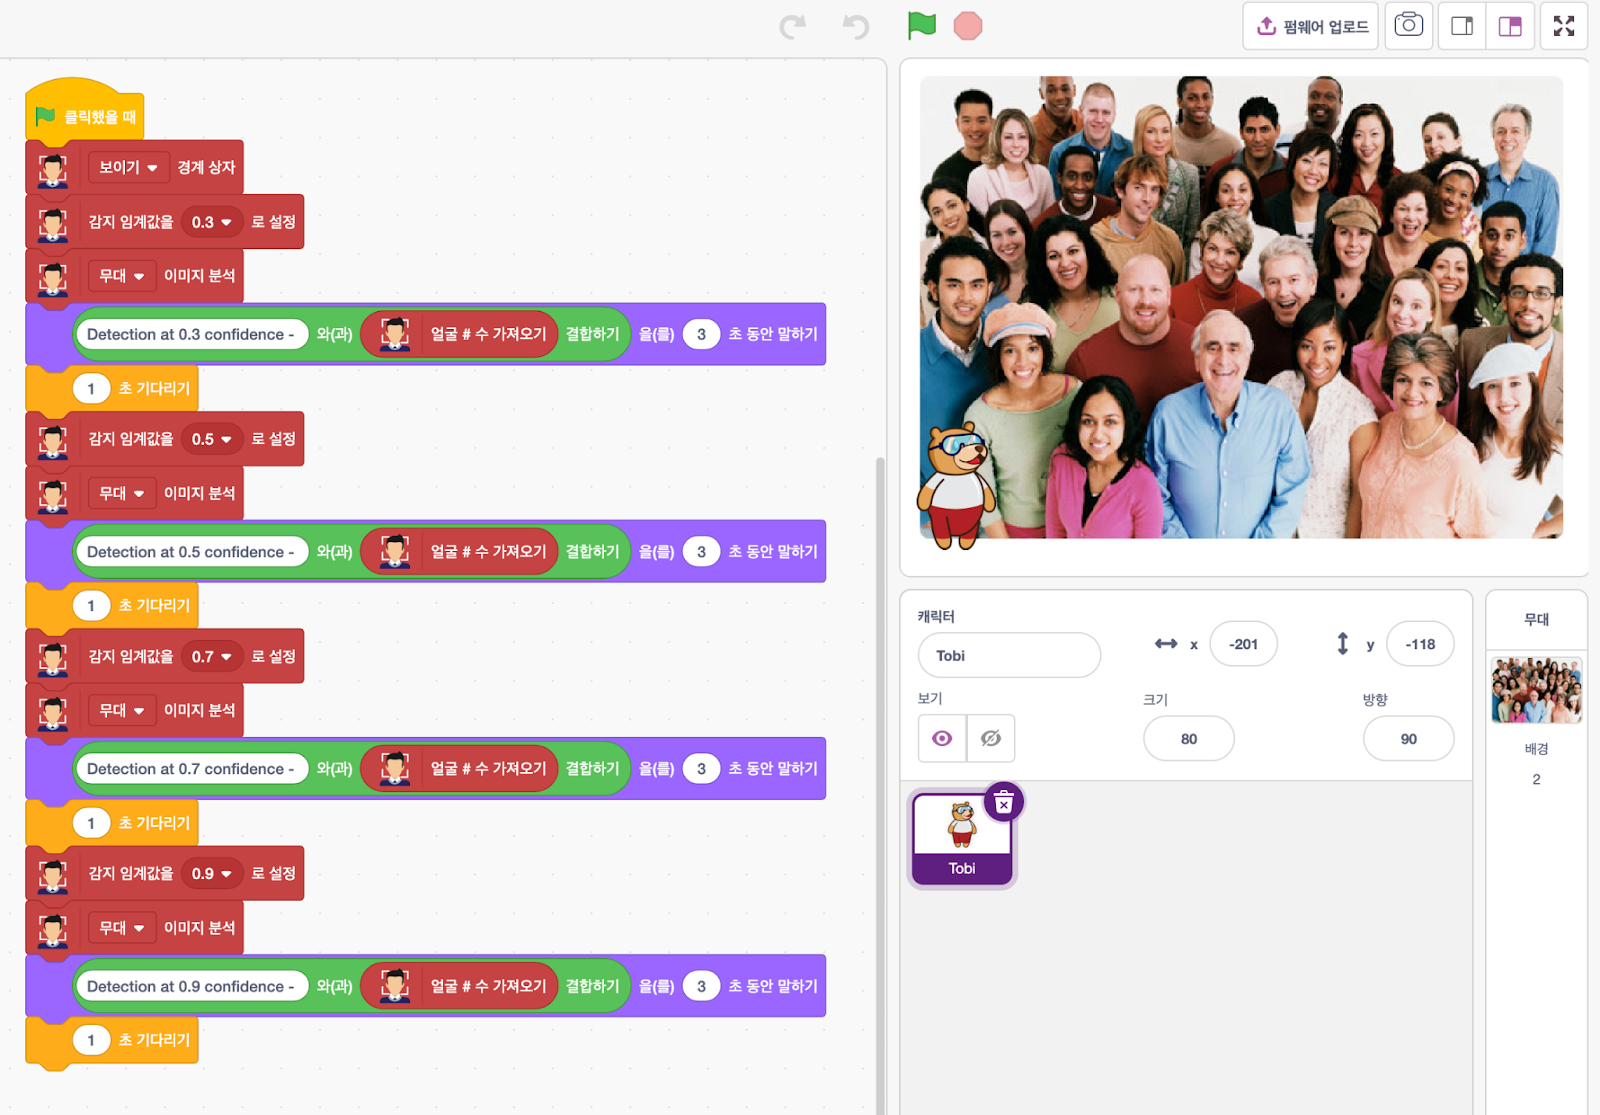
Task: Click the 클릭했을 때 flag hat block
Action: (85, 115)
